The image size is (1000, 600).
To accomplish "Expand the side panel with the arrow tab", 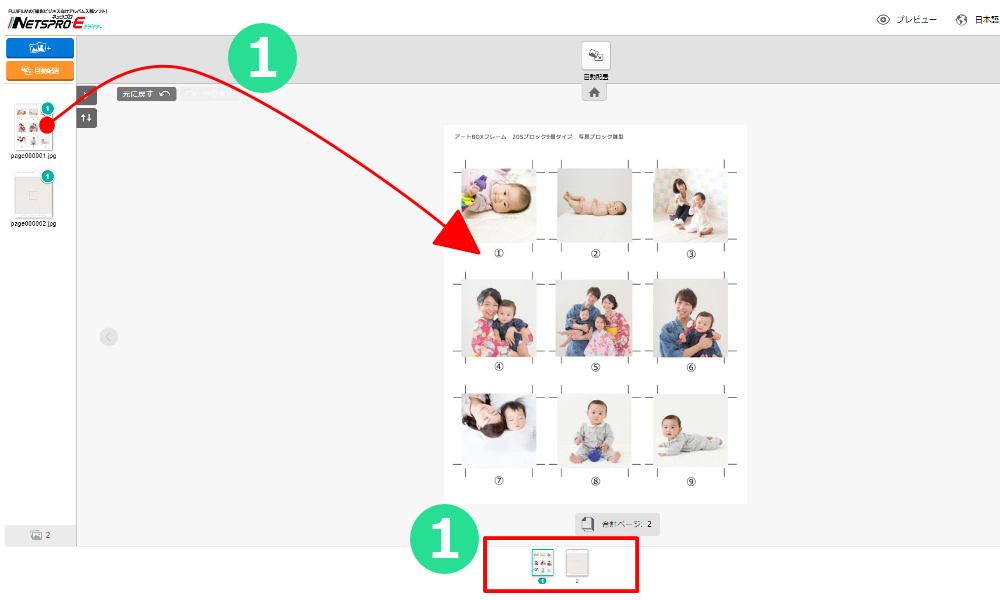I will coord(87,94).
